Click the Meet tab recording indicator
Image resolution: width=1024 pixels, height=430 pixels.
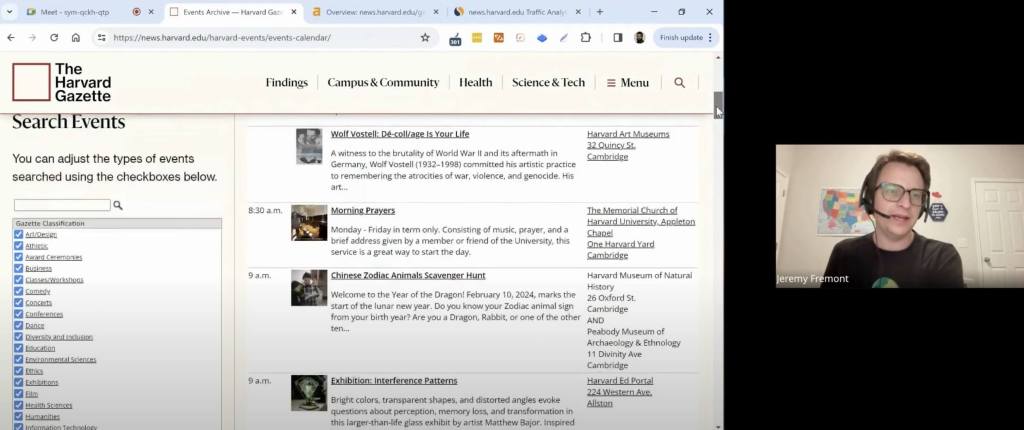(136, 12)
